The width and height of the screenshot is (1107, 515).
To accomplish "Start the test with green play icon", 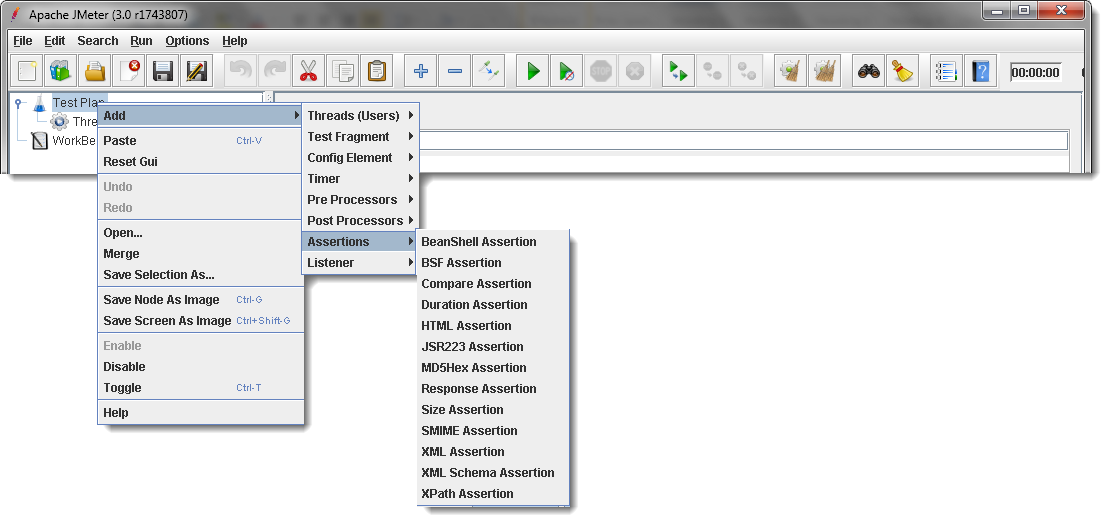I will click(533, 71).
